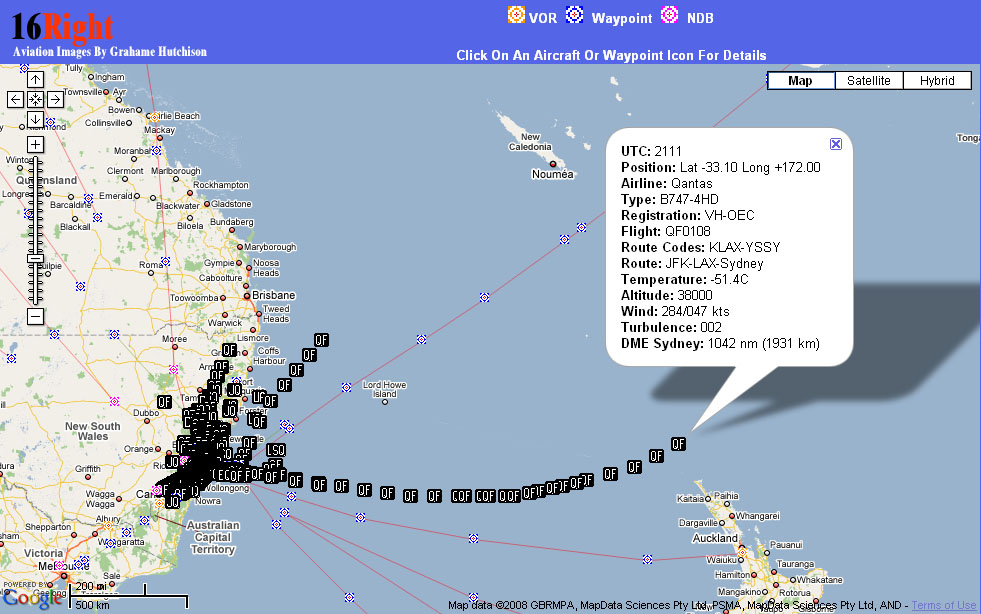Click 'Aviation Images By Grahame Hutchison' text
The height and width of the screenshot is (614, 981).
tap(110, 52)
